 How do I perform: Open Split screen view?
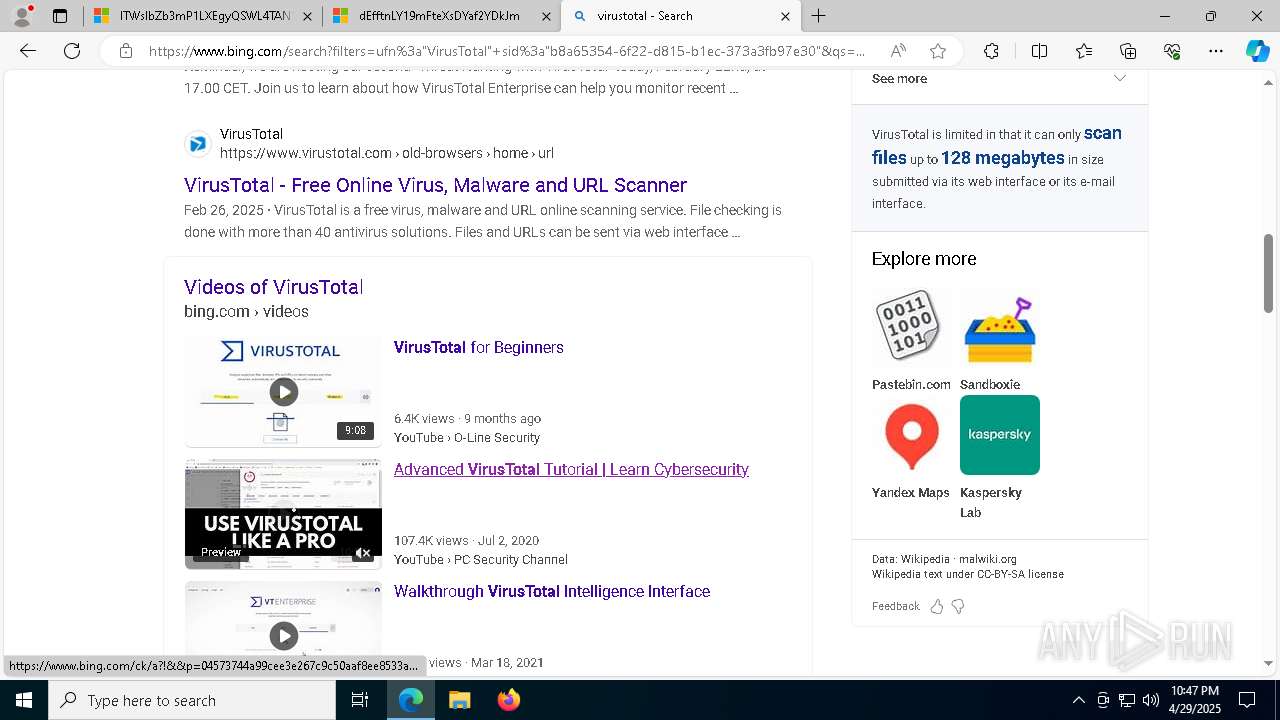pyautogui.click(x=1039, y=51)
